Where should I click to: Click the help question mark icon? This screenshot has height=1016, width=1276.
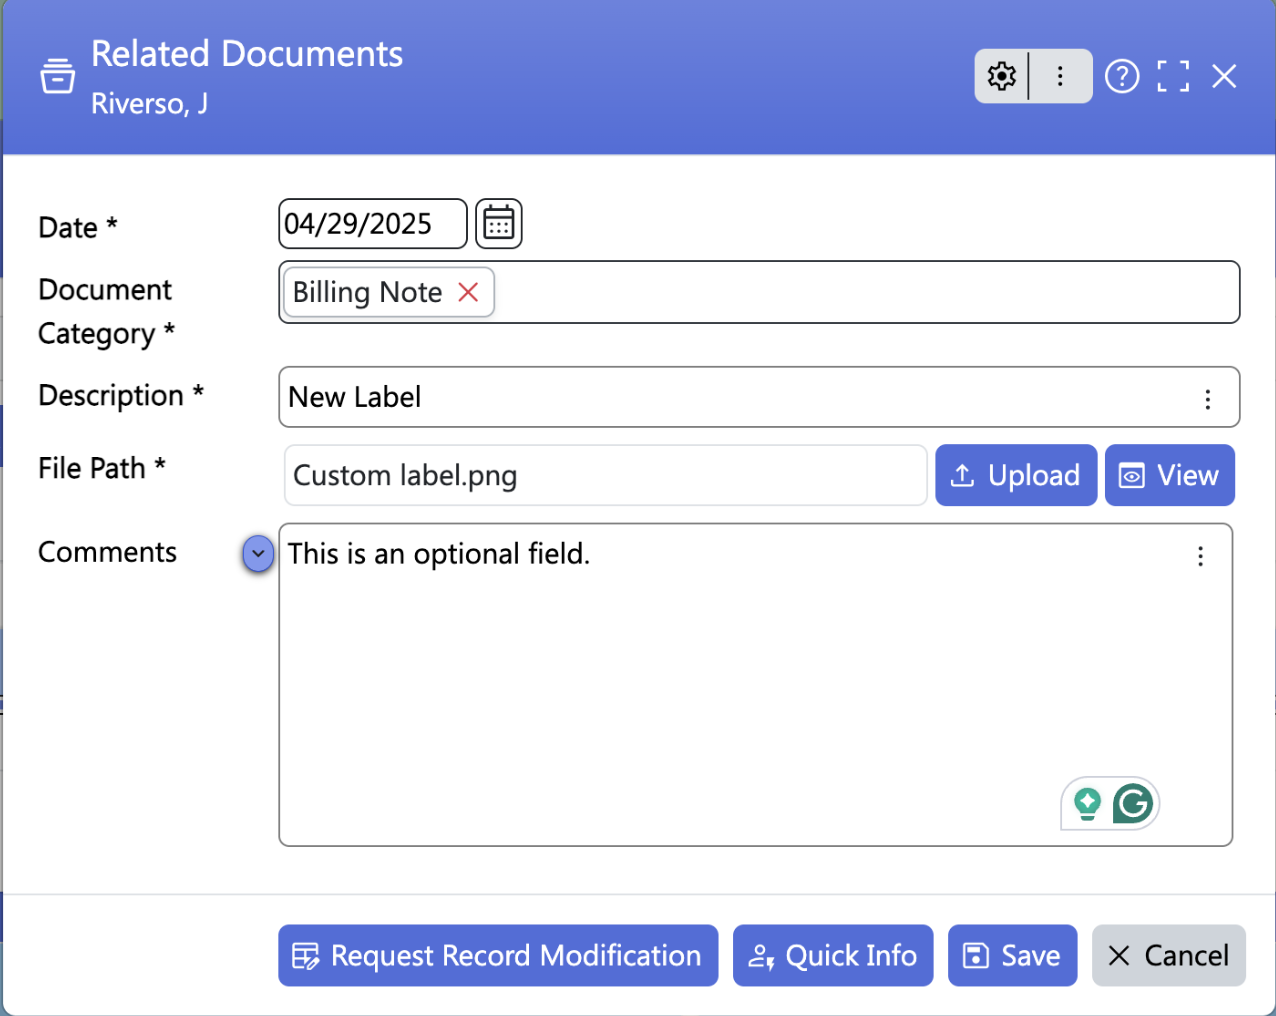point(1122,76)
